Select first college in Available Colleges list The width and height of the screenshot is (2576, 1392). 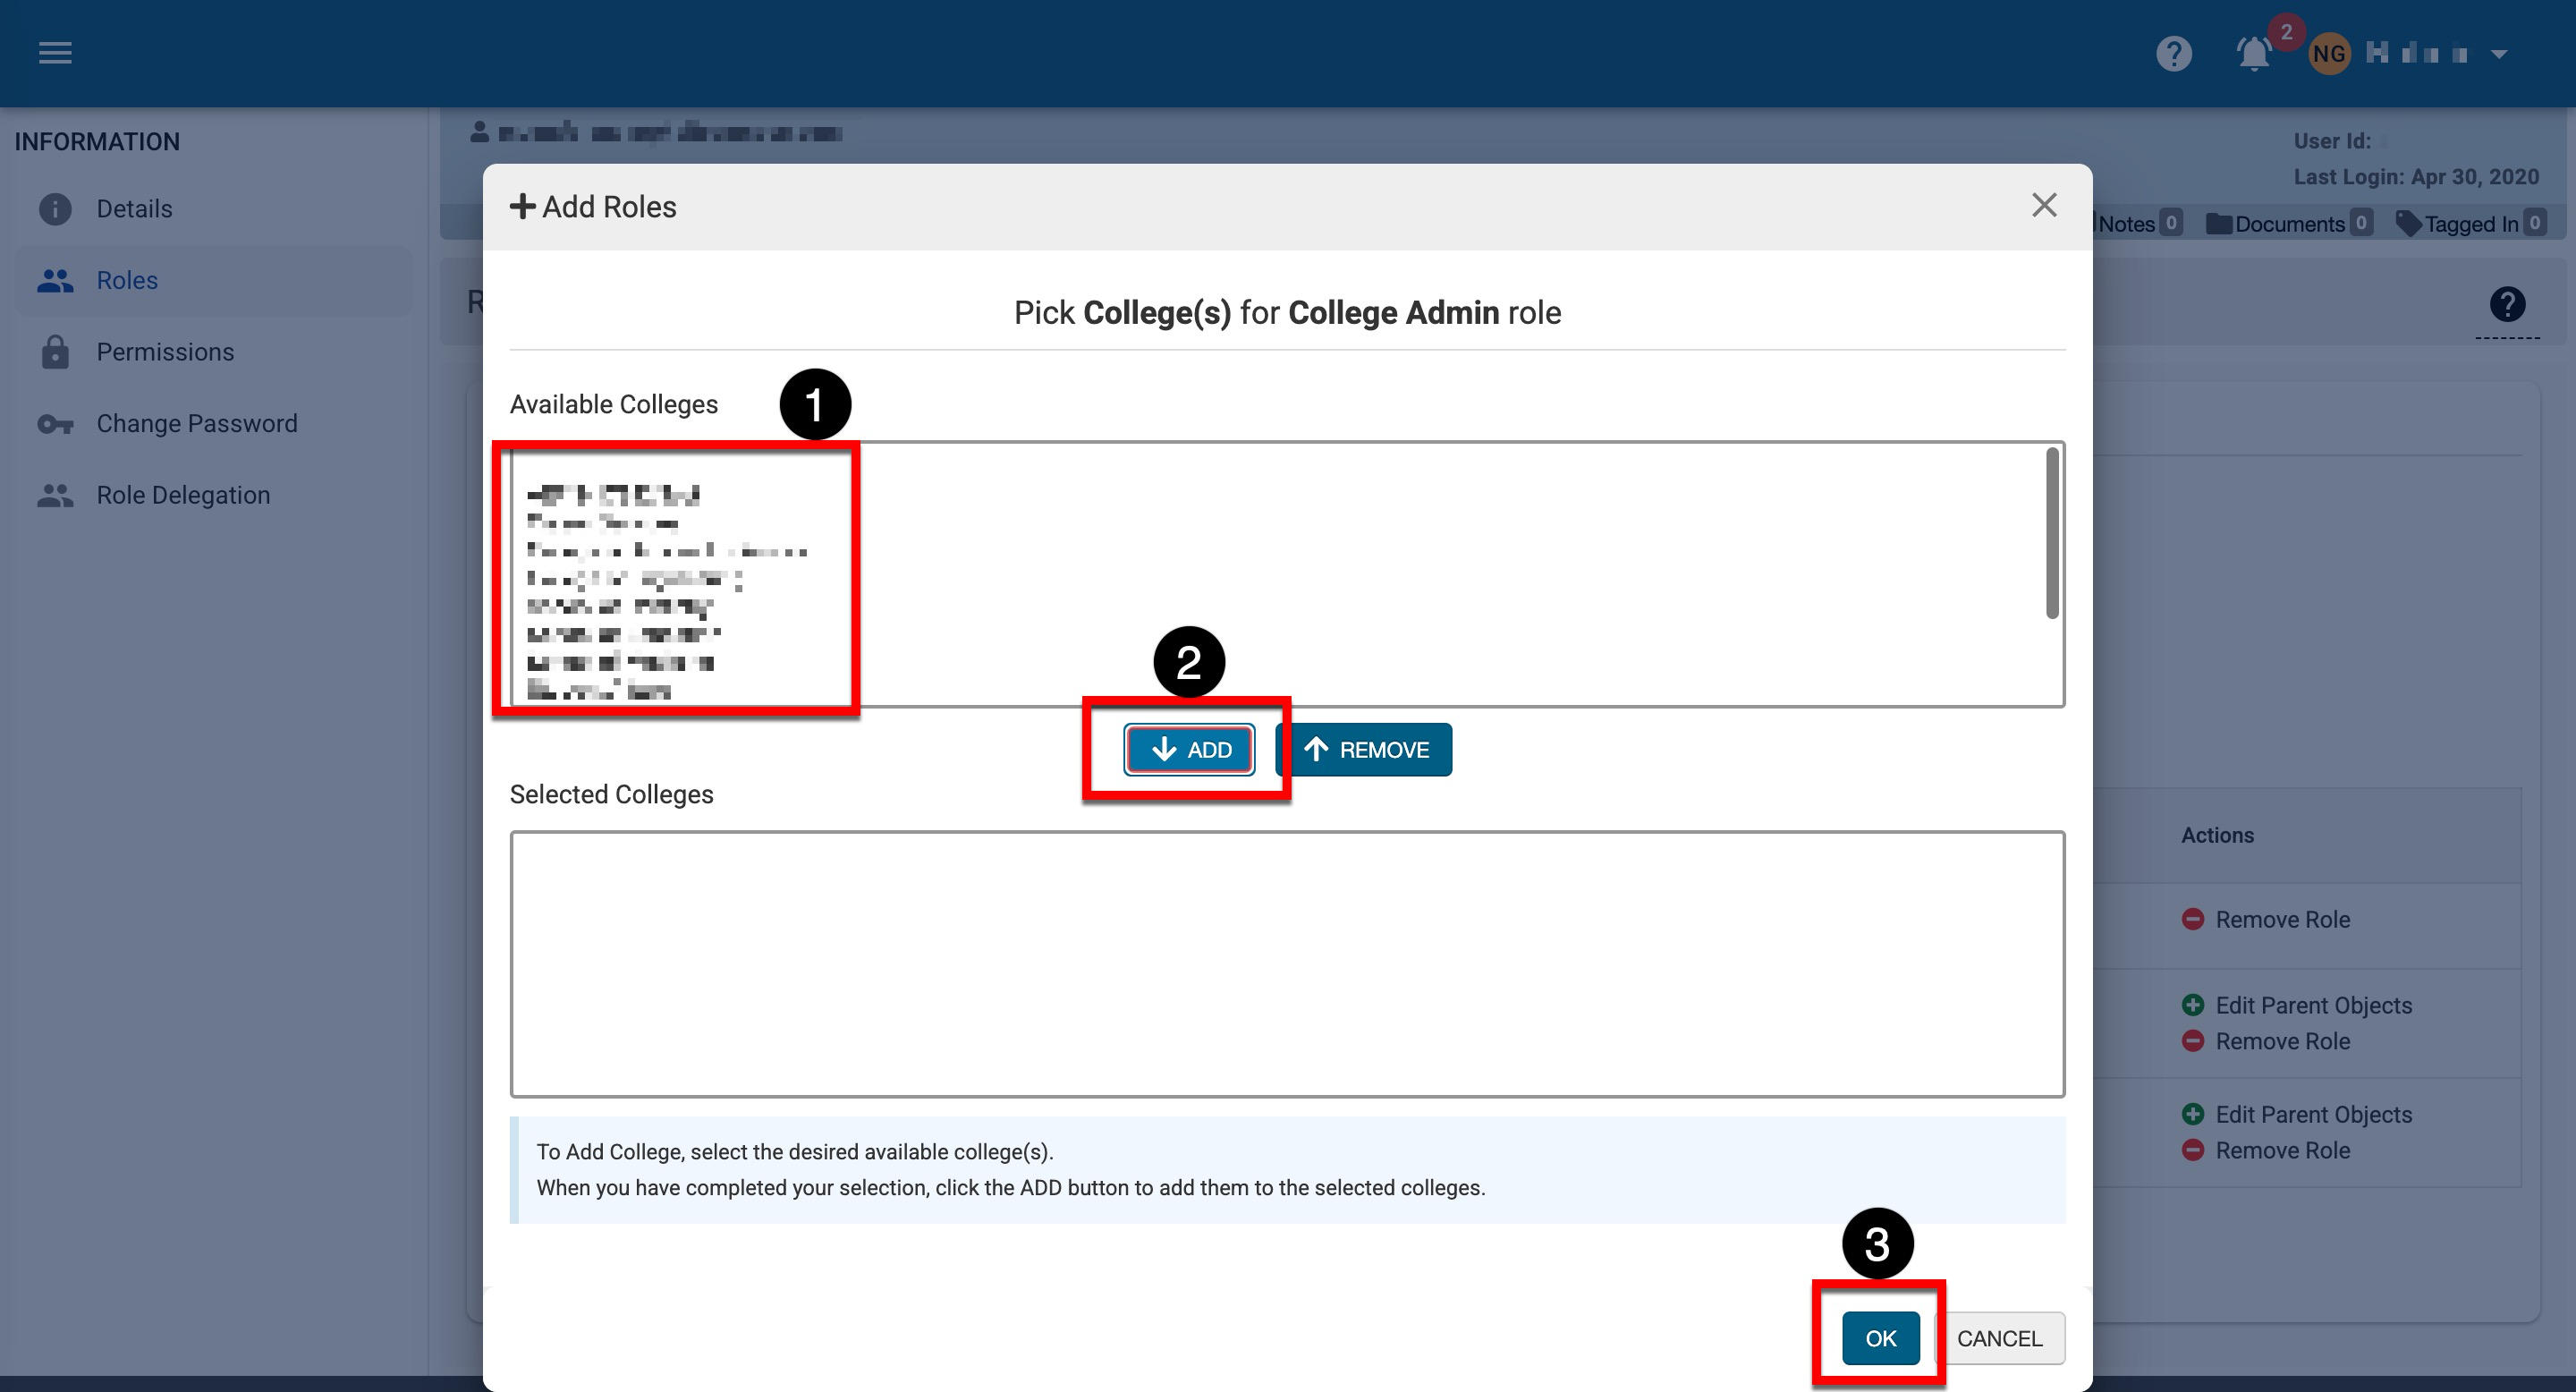pos(614,494)
